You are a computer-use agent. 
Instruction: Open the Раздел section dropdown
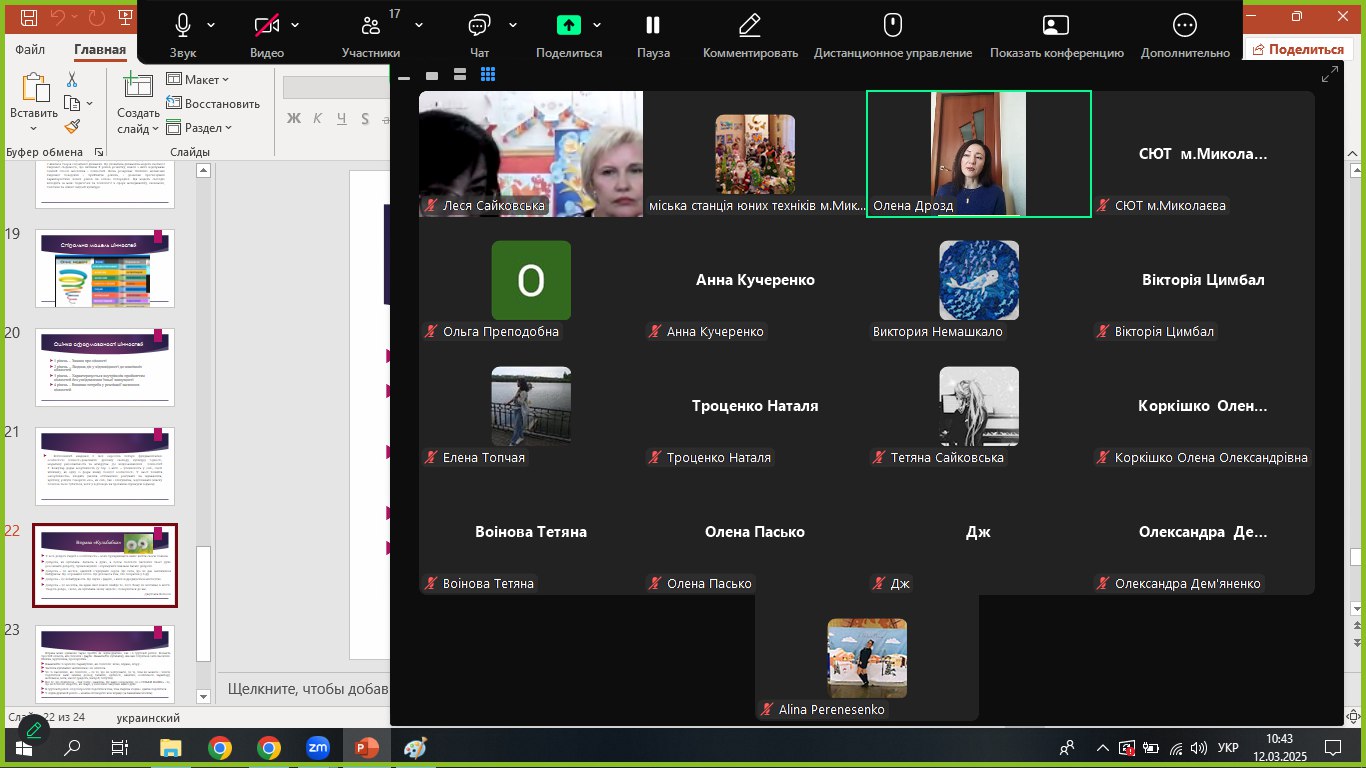(200, 127)
